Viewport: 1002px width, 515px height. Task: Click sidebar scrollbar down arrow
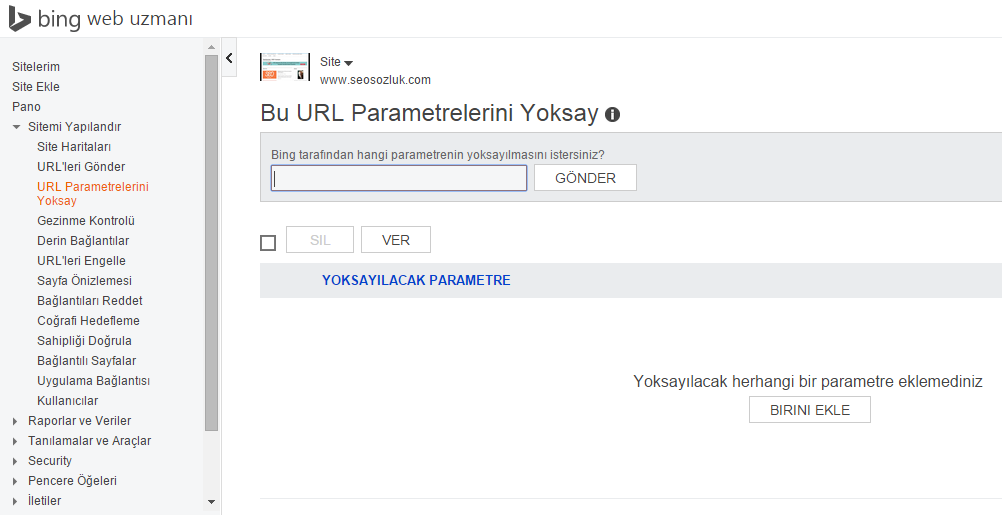click(x=211, y=501)
